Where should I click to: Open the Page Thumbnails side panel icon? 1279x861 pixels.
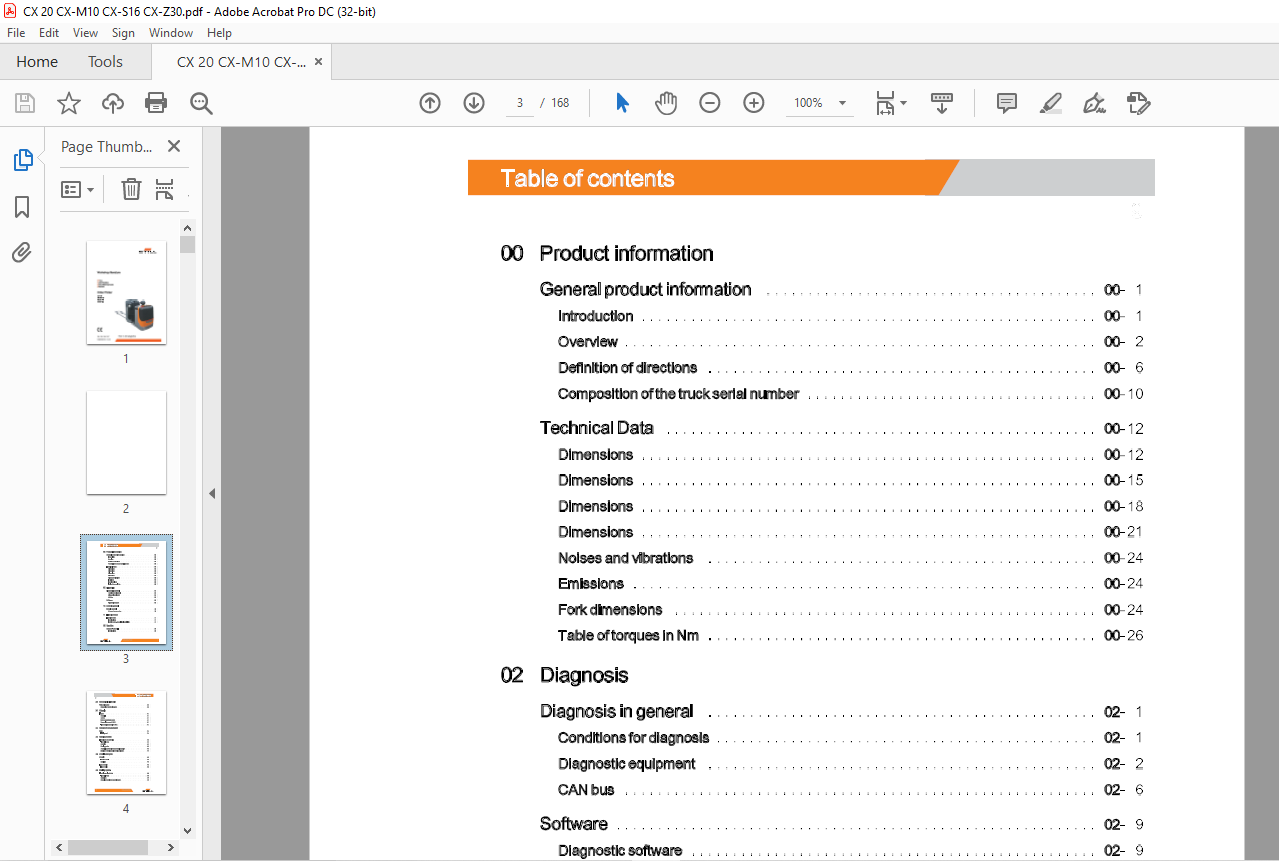[22, 160]
